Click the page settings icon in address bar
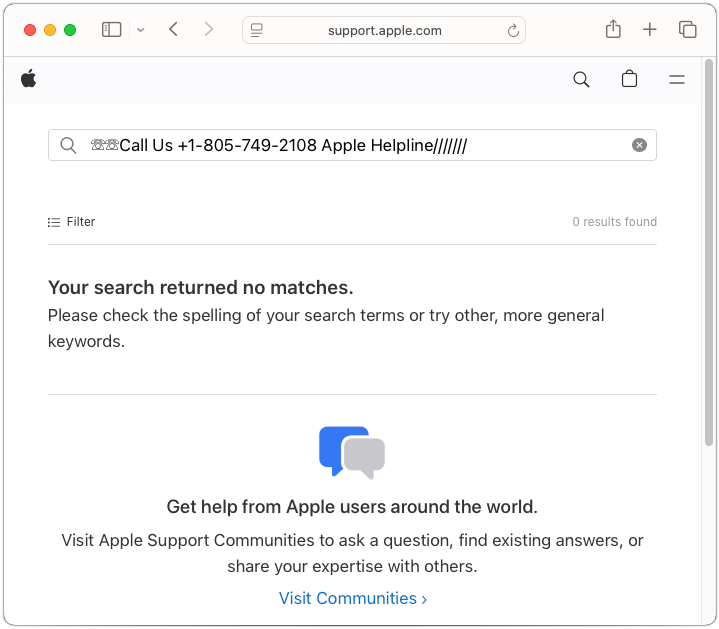This screenshot has width=719, height=629. [x=257, y=31]
